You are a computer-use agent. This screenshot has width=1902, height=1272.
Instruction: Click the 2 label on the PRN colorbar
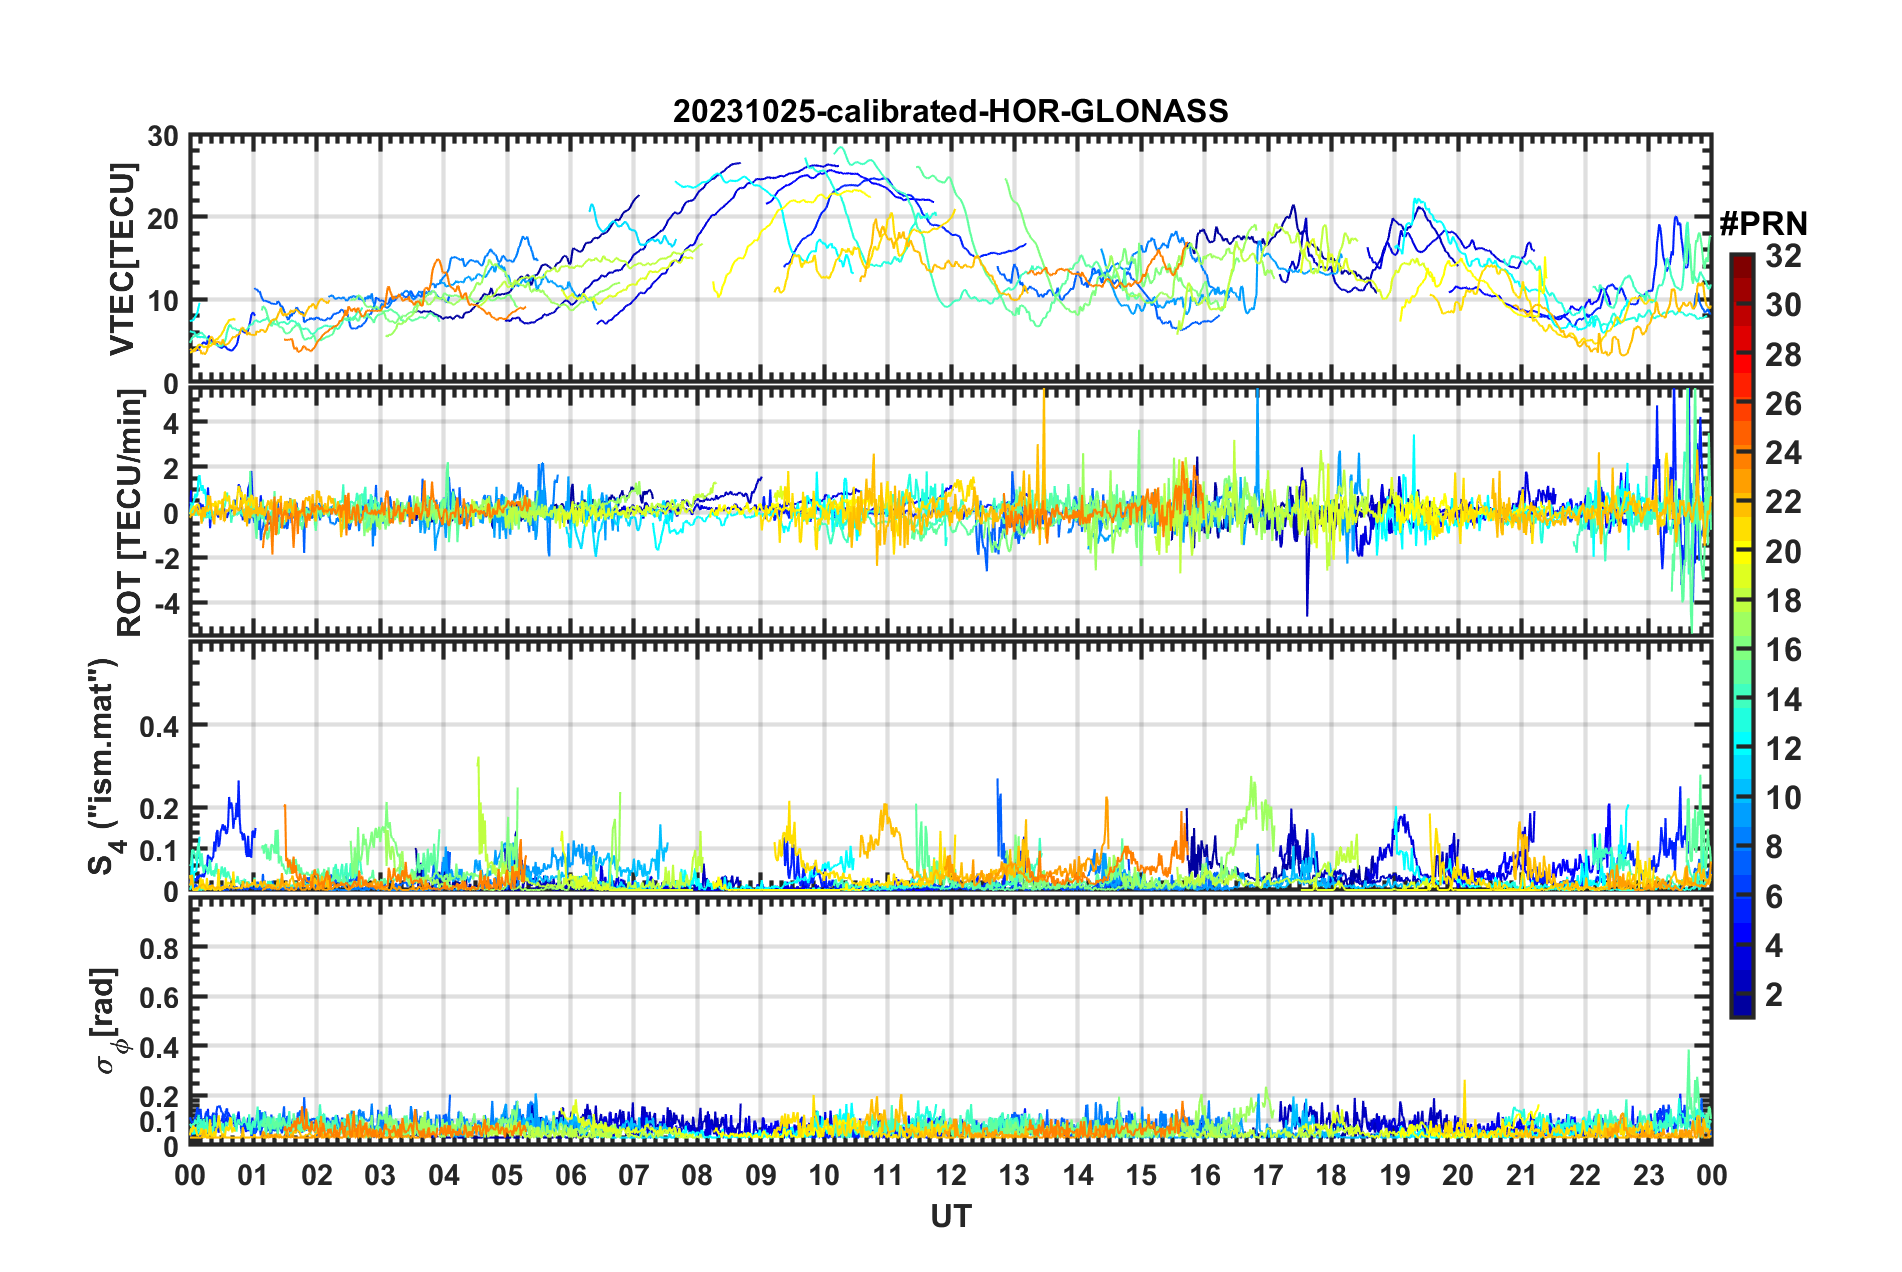[x=1774, y=995]
